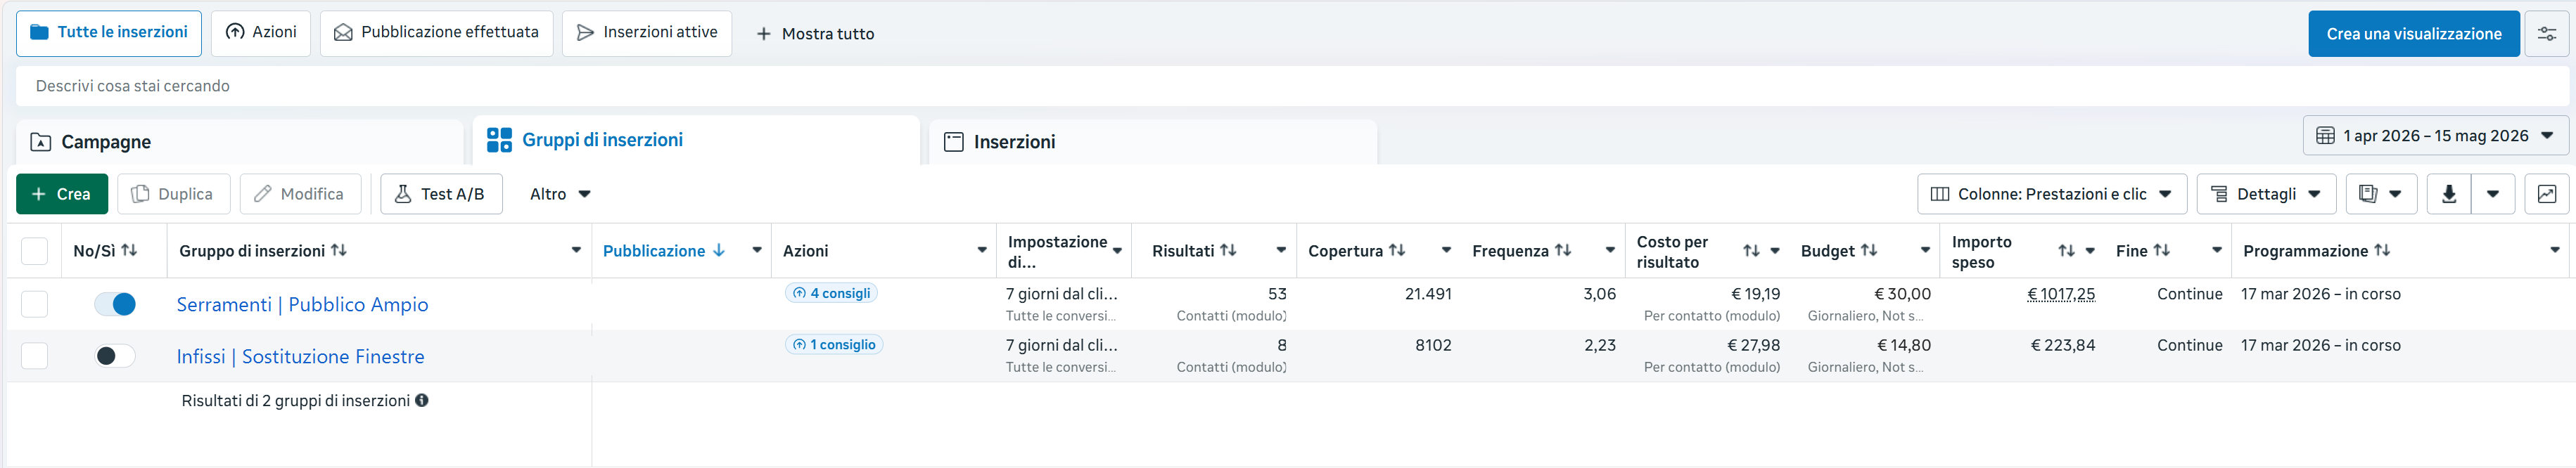Click the info icon beside Risultati di 2 gruppi
Image resolution: width=2576 pixels, height=468 pixels.
pyautogui.click(x=422, y=400)
